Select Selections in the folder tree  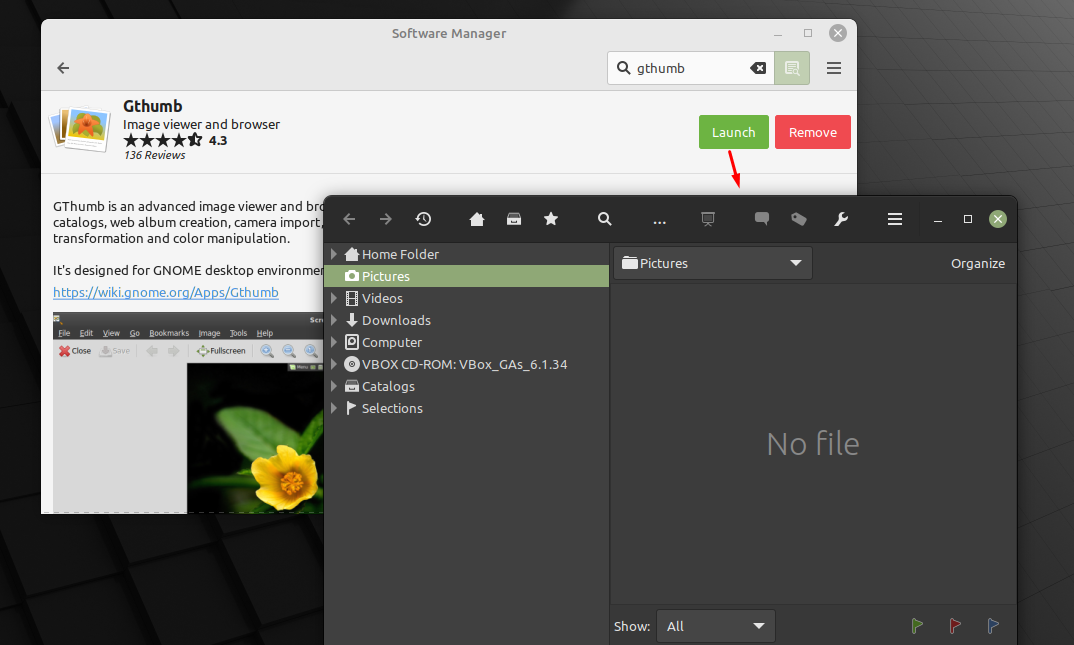466,407
